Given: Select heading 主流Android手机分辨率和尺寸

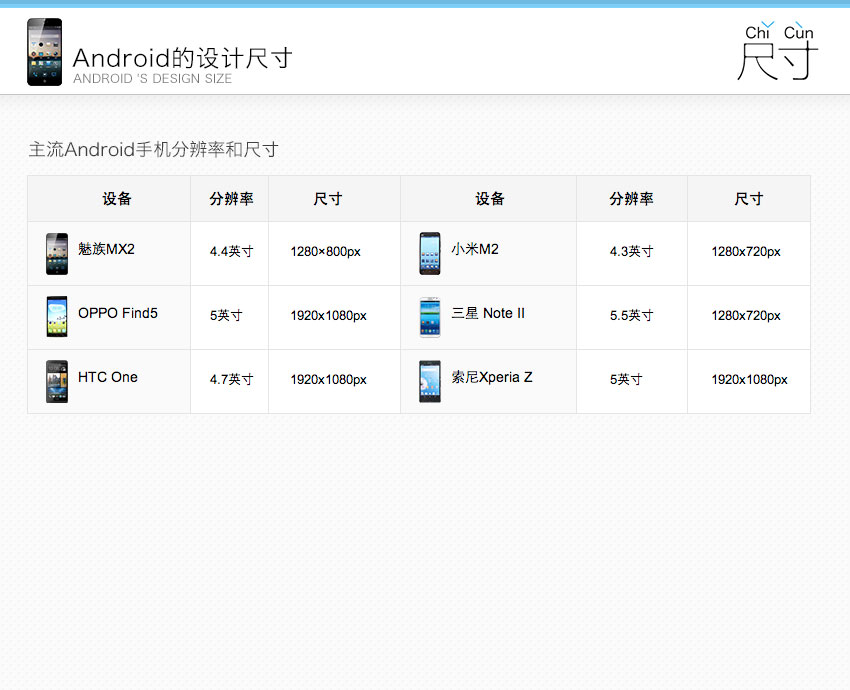Looking at the screenshot, I should 153,149.
